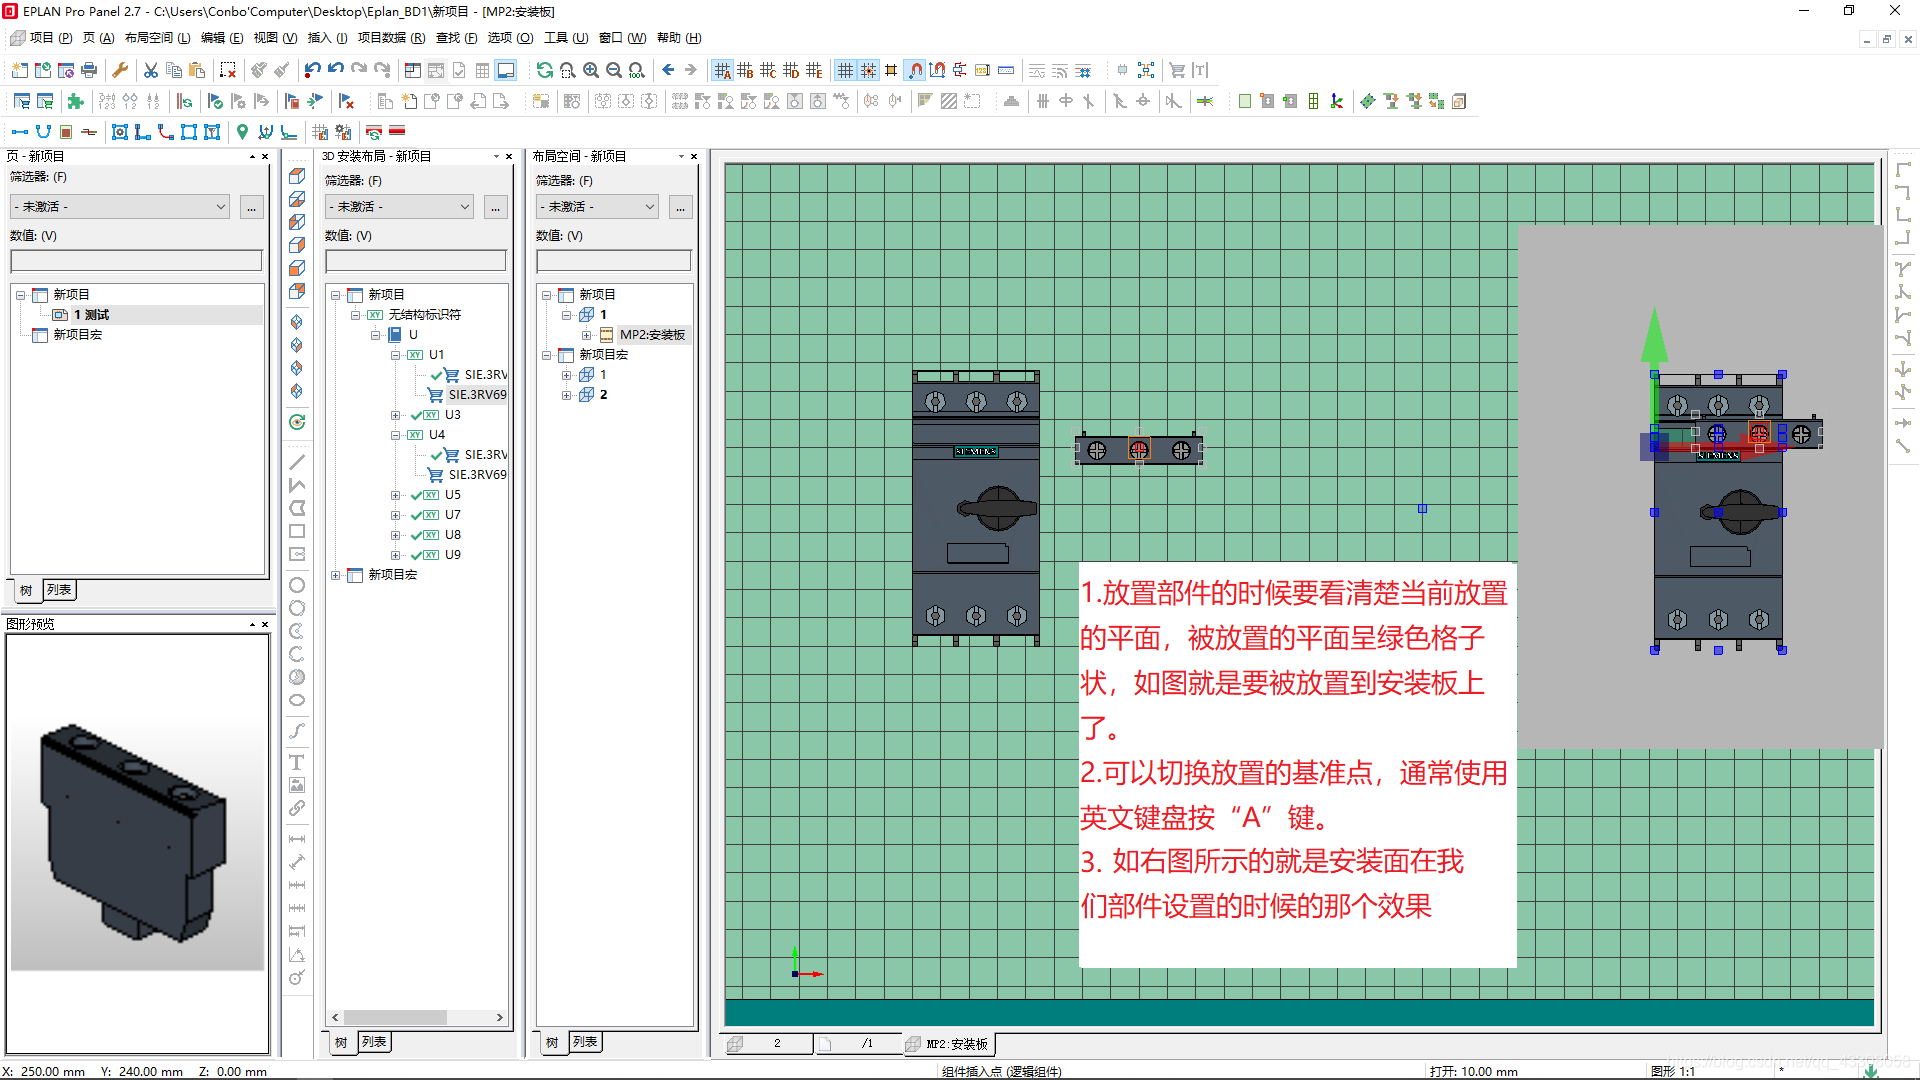The image size is (1920, 1080).
Task: Click the green puzzle piece icon
Action: [75, 101]
